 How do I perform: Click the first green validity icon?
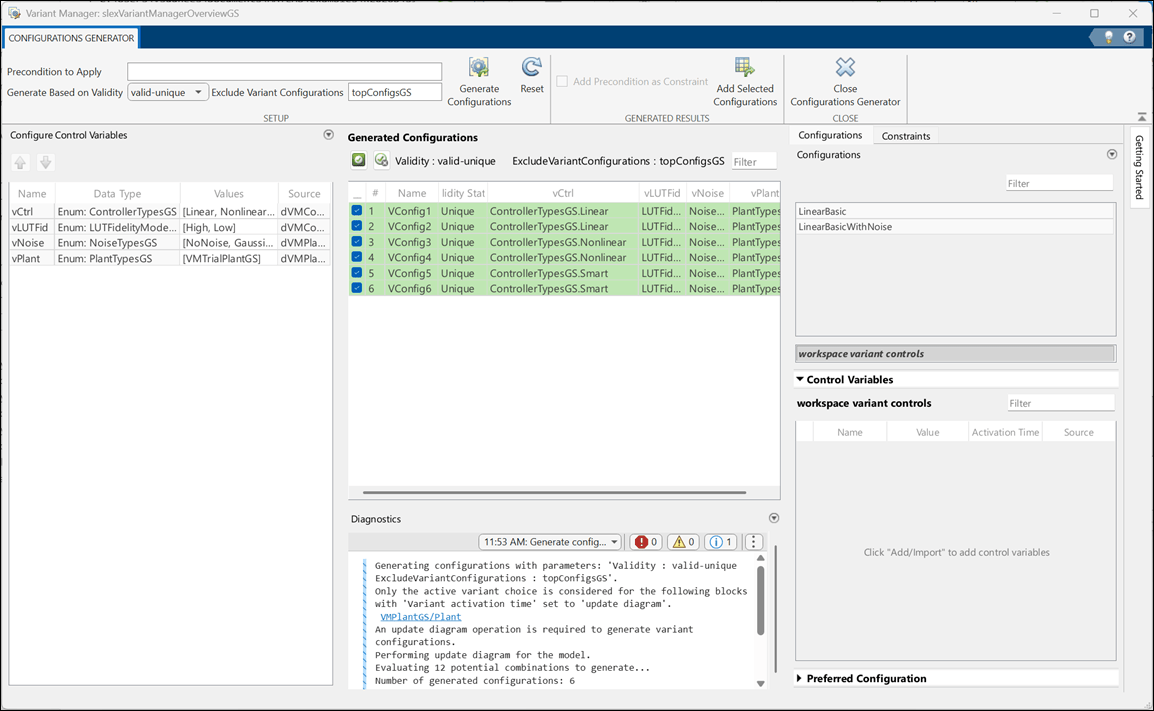tap(358, 160)
